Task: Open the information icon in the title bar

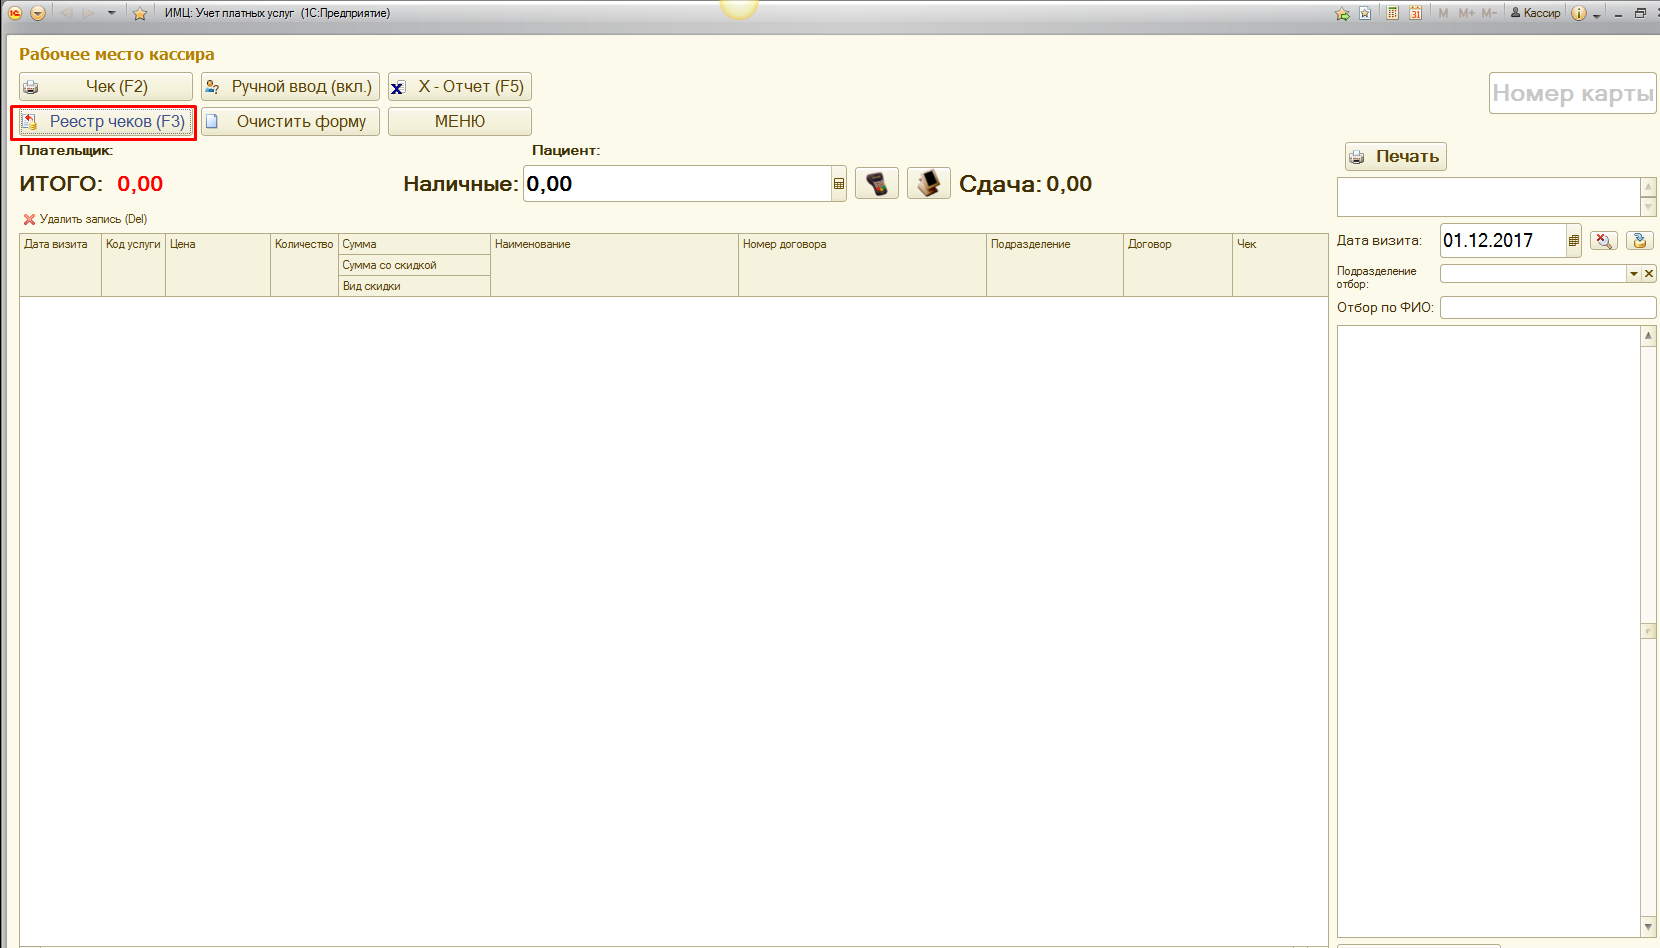Action: point(1578,13)
